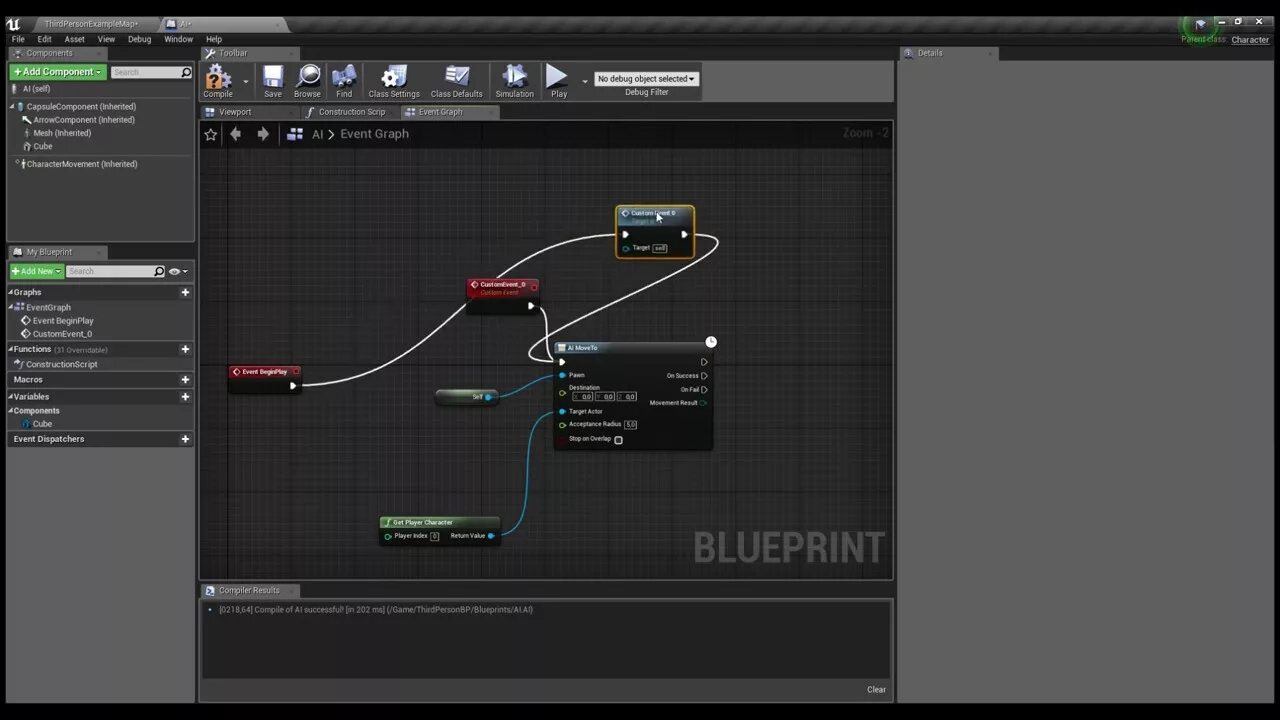Open Add New dropdown in My Blueprint

pos(37,271)
